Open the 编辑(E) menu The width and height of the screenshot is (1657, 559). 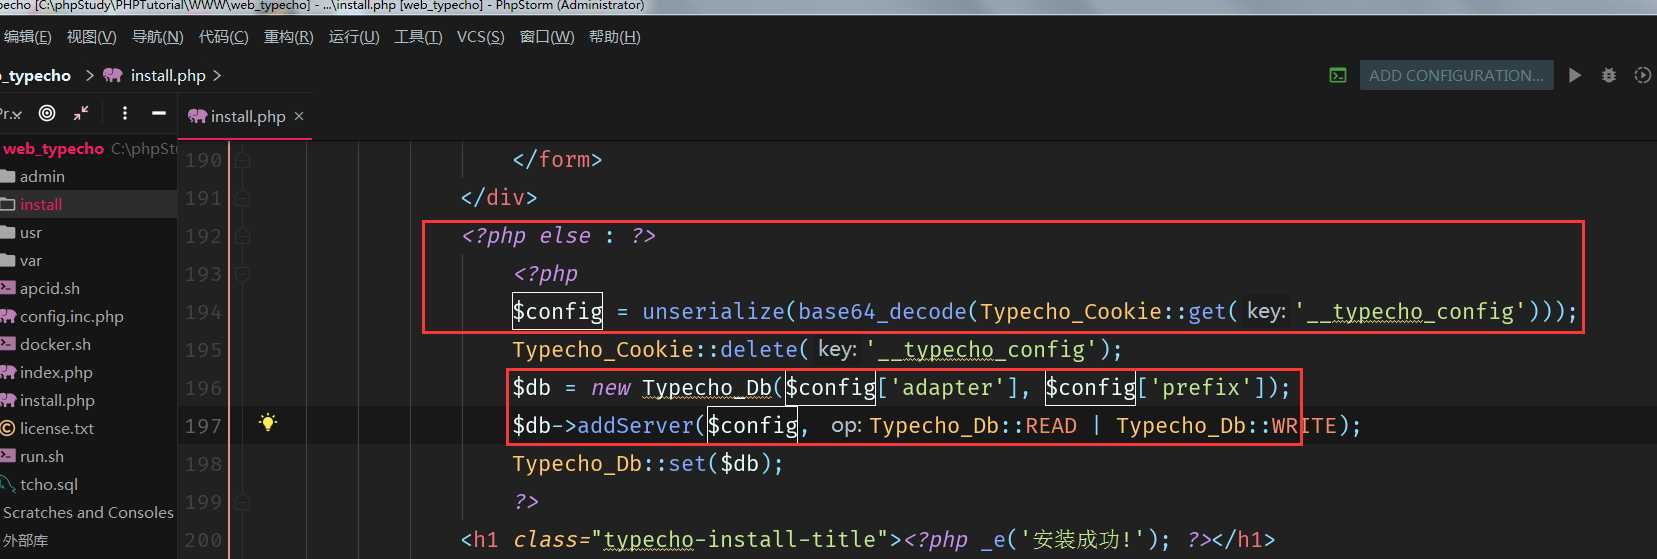point(27,37)
